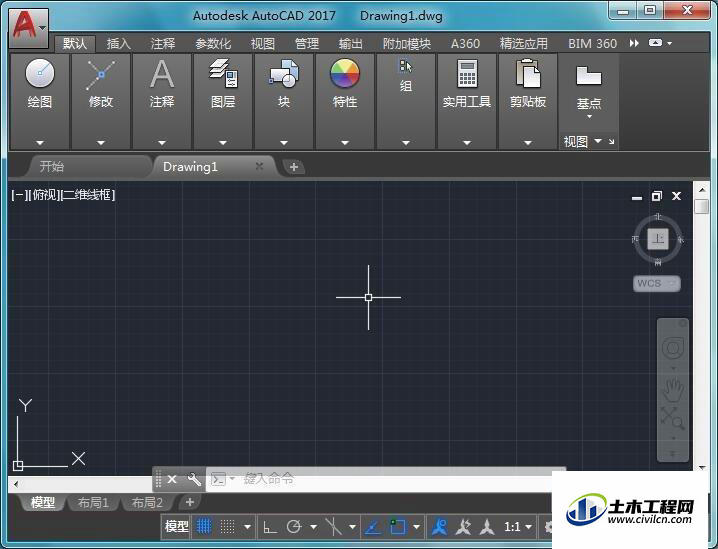Toggle polar tracking in status bar

coord(294,527)
